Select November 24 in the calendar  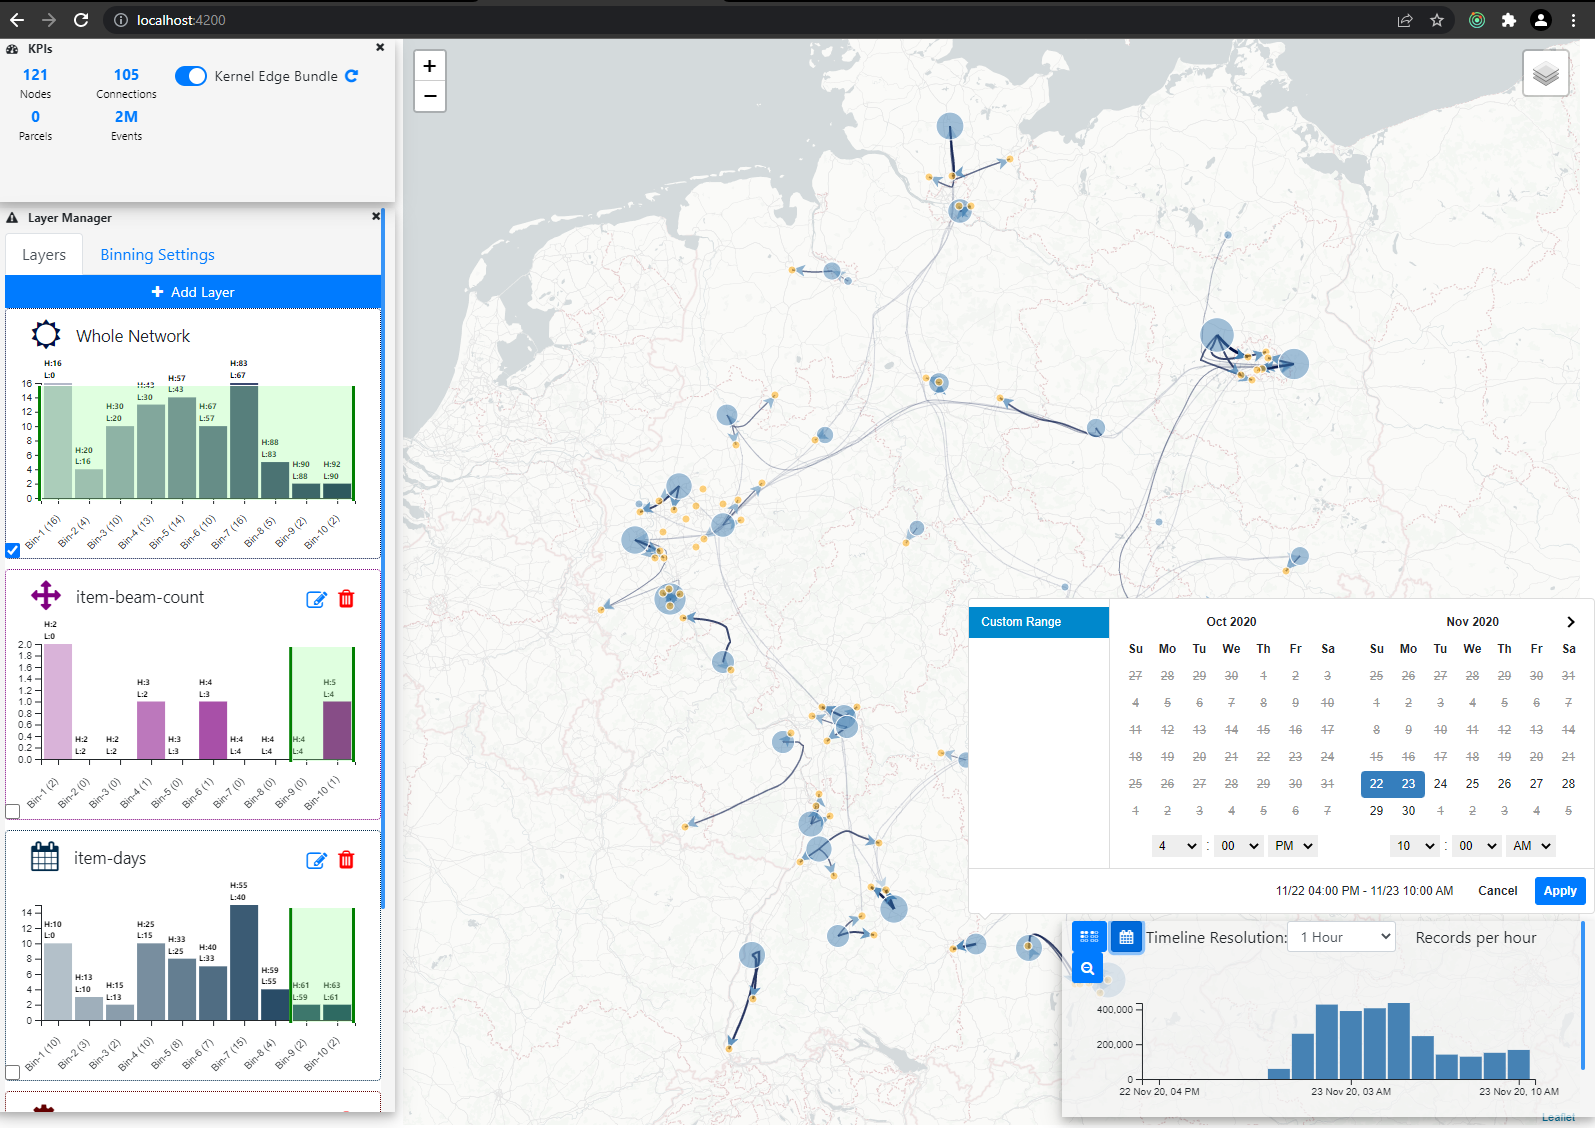tap(1440, 784)
